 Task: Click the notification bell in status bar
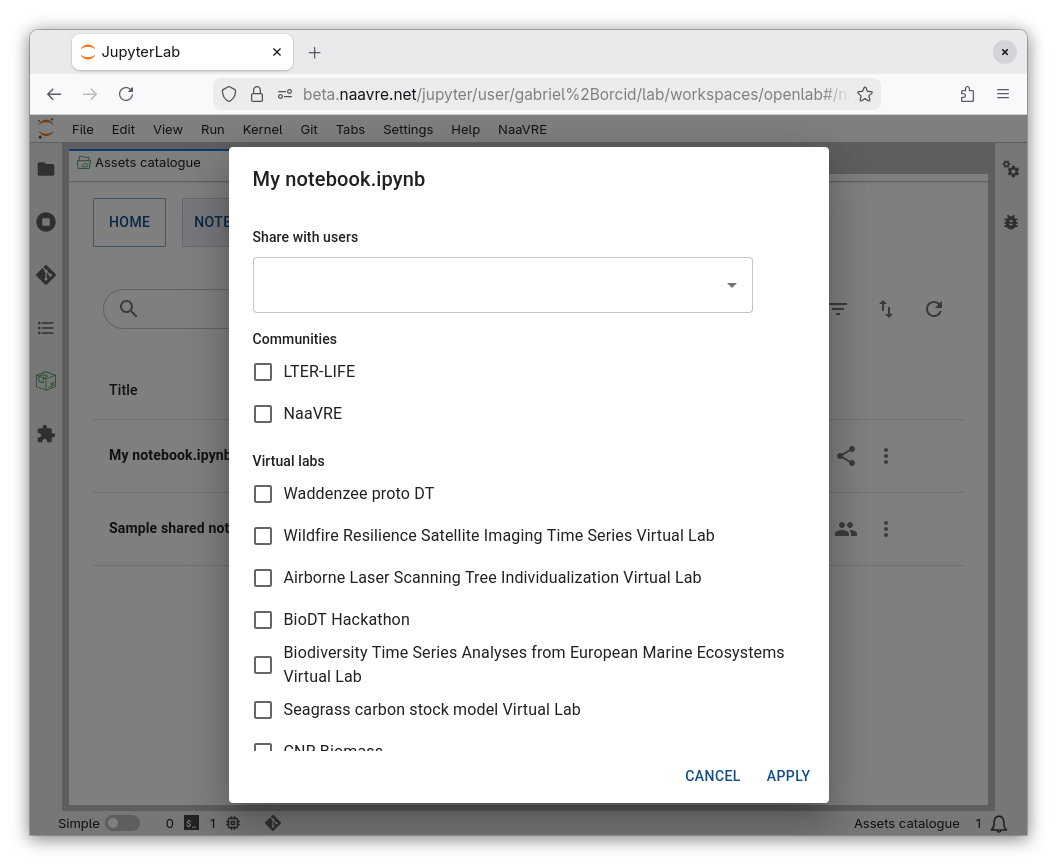pos(998,824)
